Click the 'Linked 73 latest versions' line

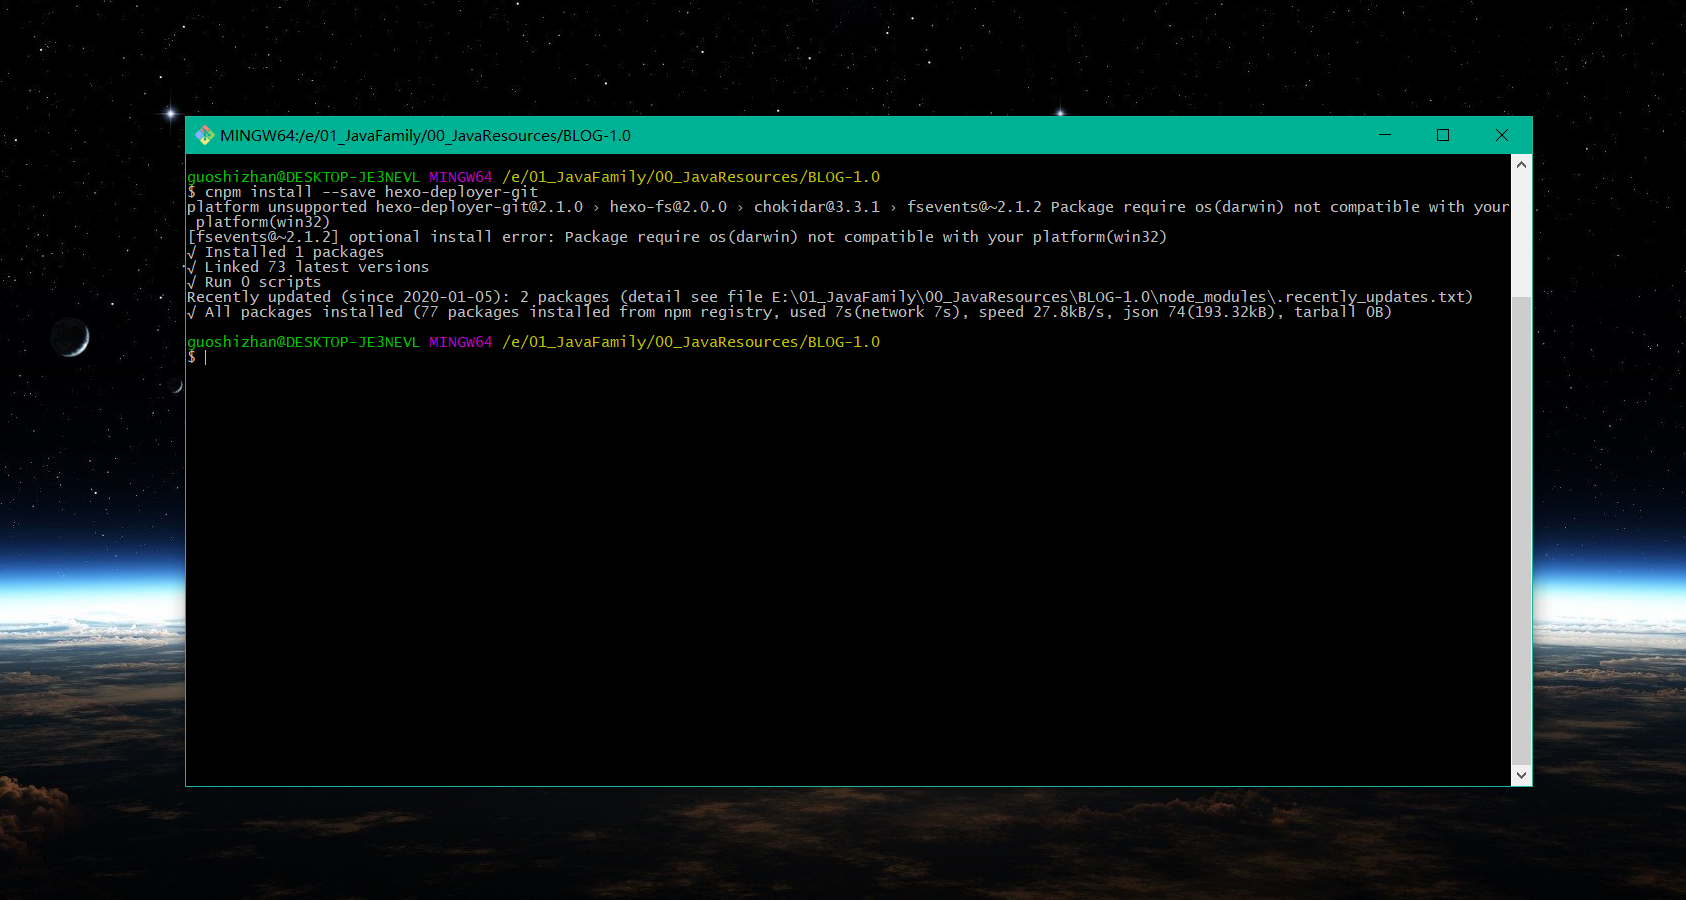tap(316, 267)
